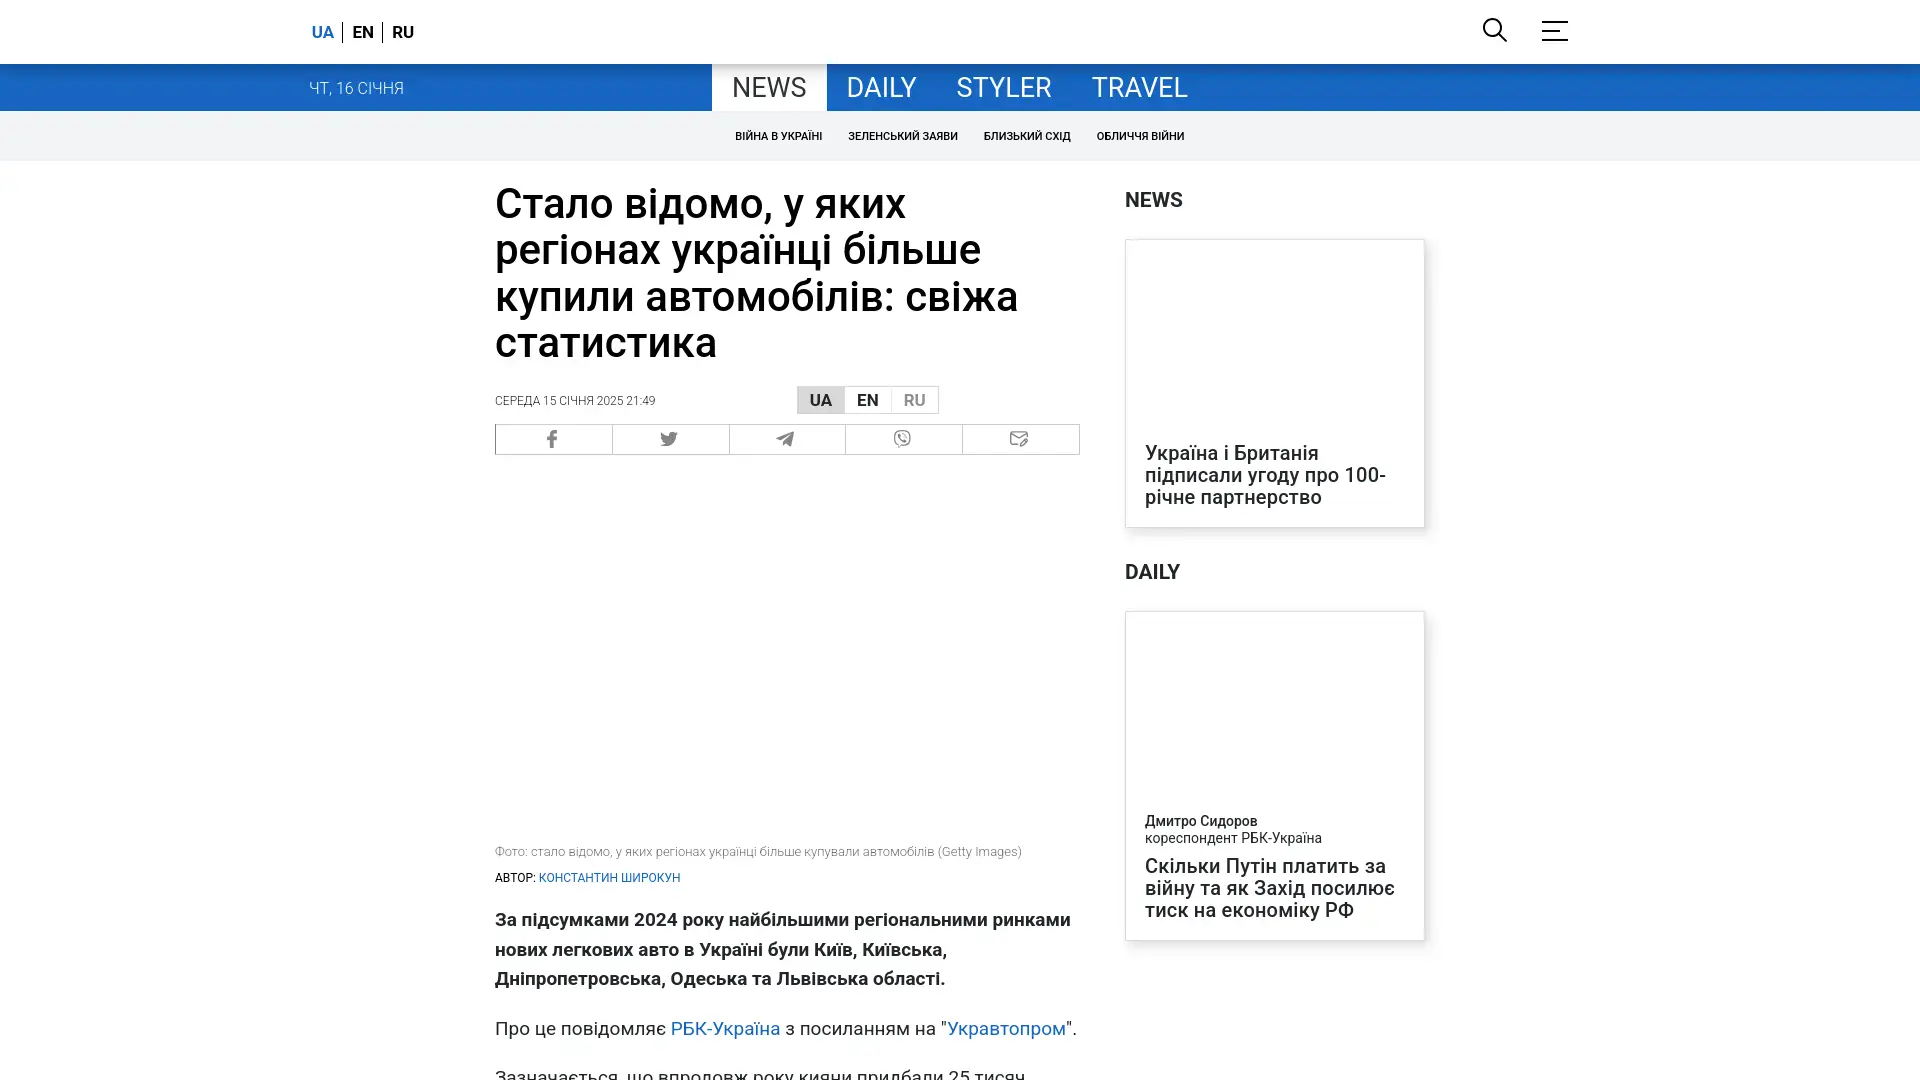Share article via Telegram
Viewport: 1920px width, 1080px height.
786,439
